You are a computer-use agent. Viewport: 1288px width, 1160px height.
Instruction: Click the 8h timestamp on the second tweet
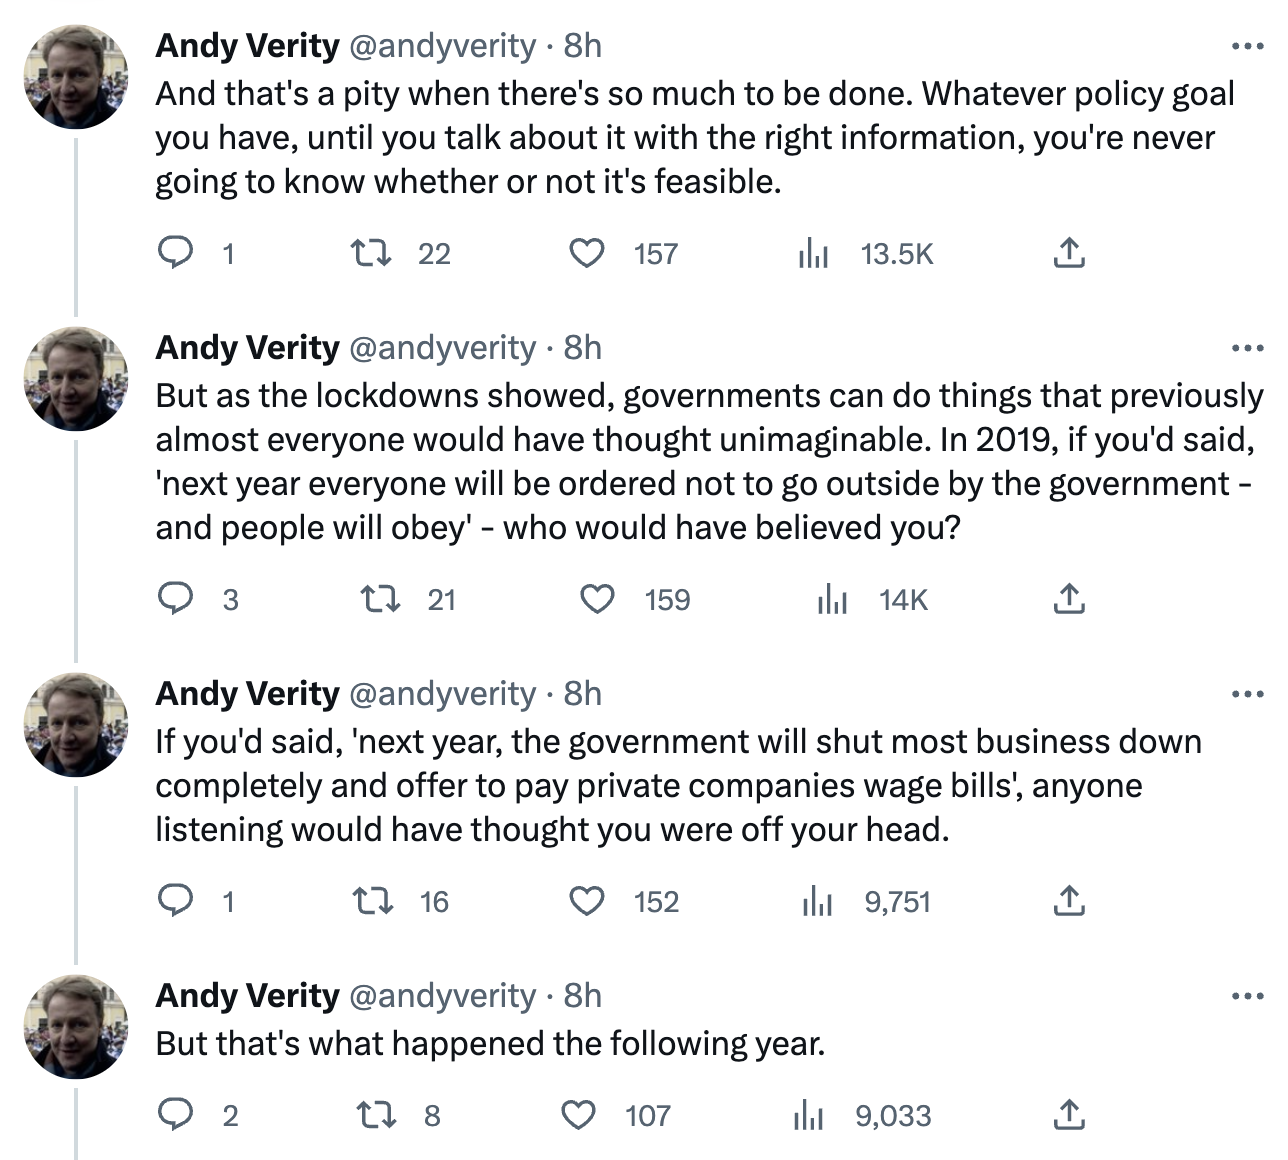point(581,347)
